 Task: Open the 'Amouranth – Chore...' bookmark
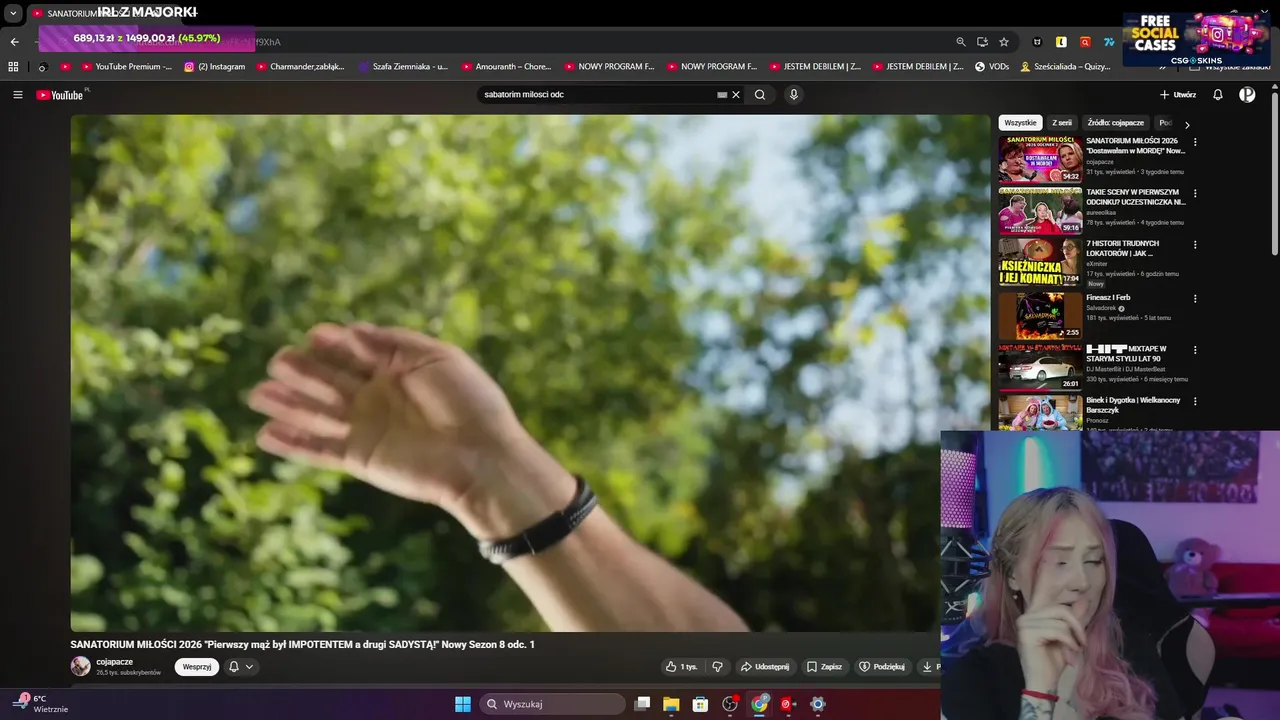(x=506, y=67)
